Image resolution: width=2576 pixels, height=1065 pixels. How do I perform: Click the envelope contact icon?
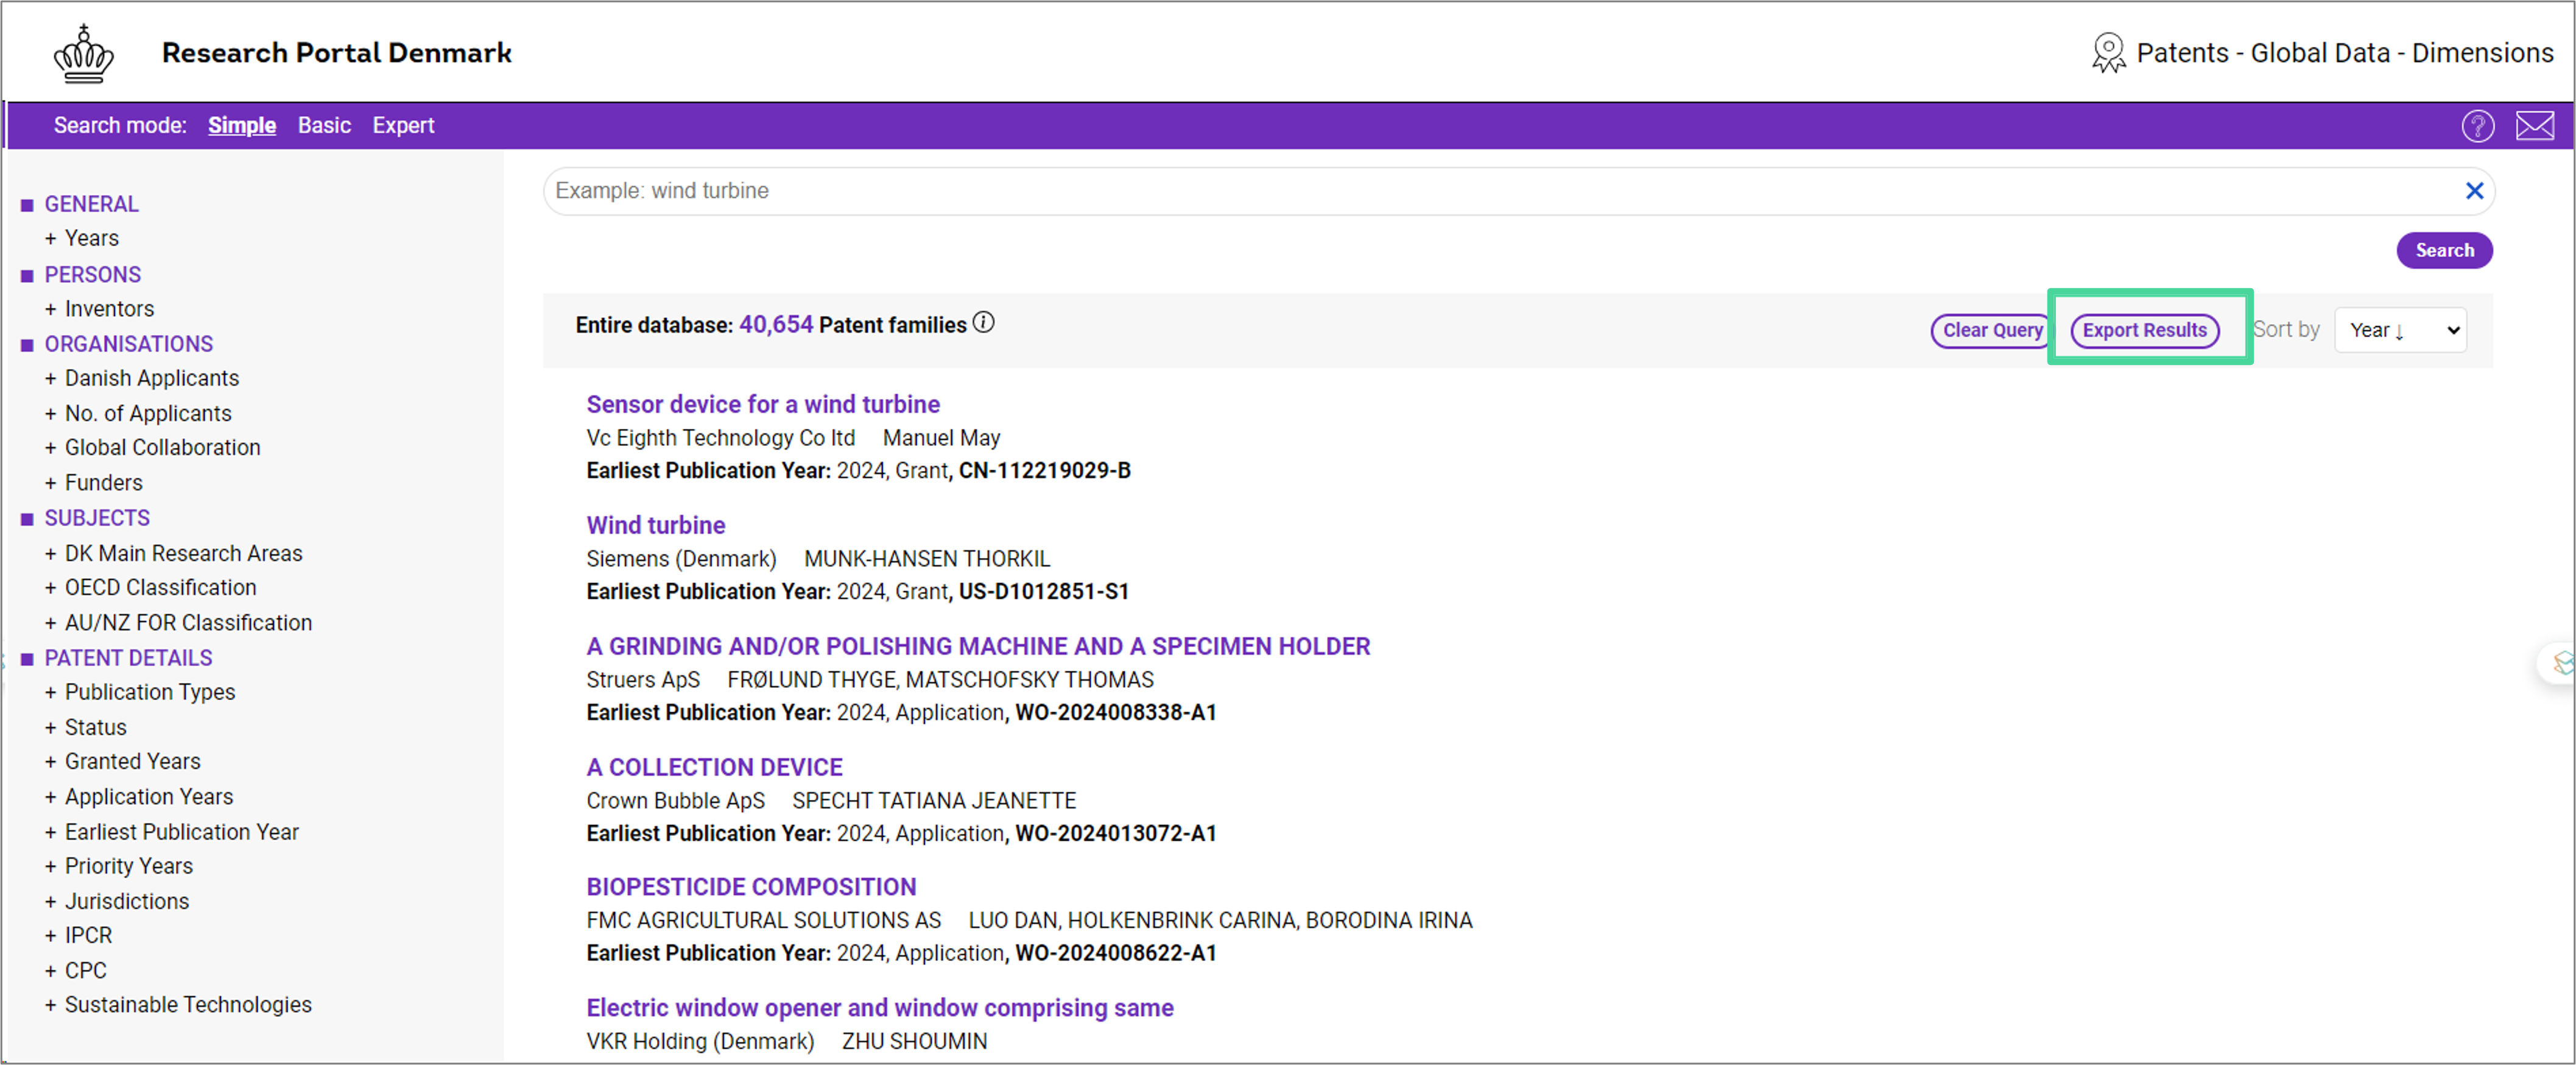[2534, 126]
